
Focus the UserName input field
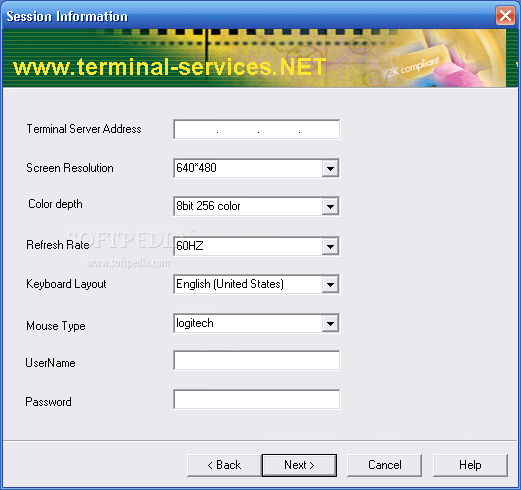click(x=257, y=360)
